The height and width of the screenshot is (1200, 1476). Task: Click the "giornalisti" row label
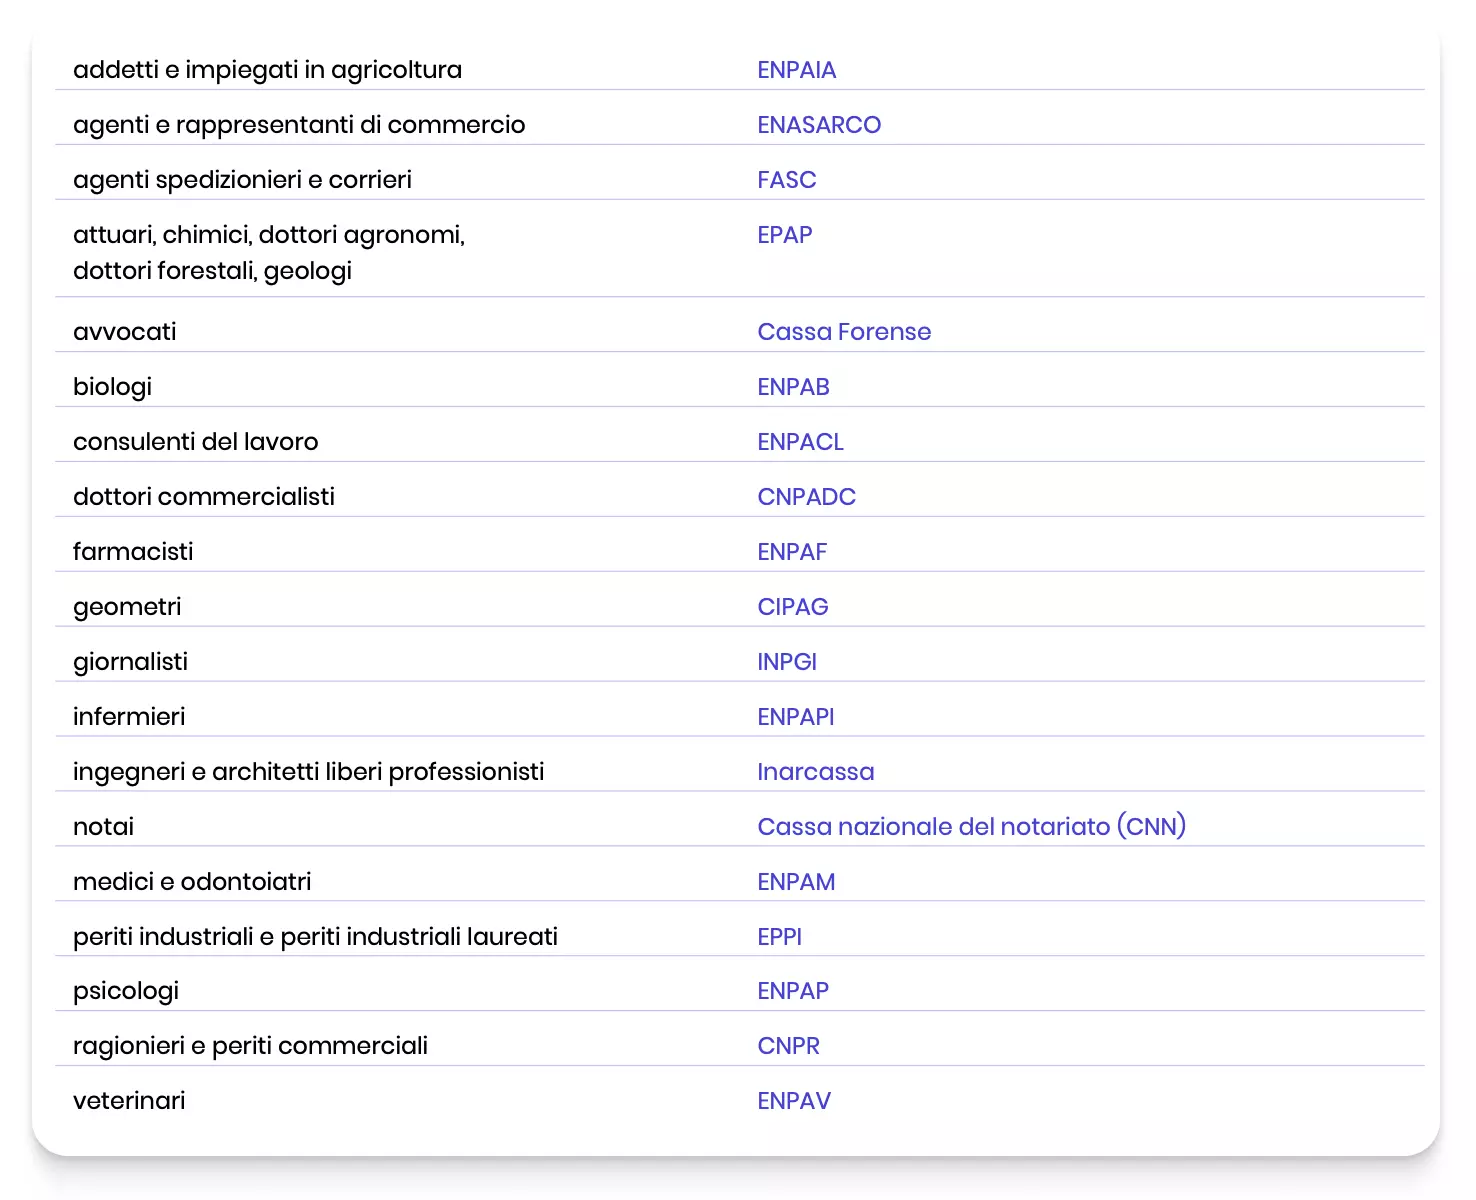click(x=130, y=662)
